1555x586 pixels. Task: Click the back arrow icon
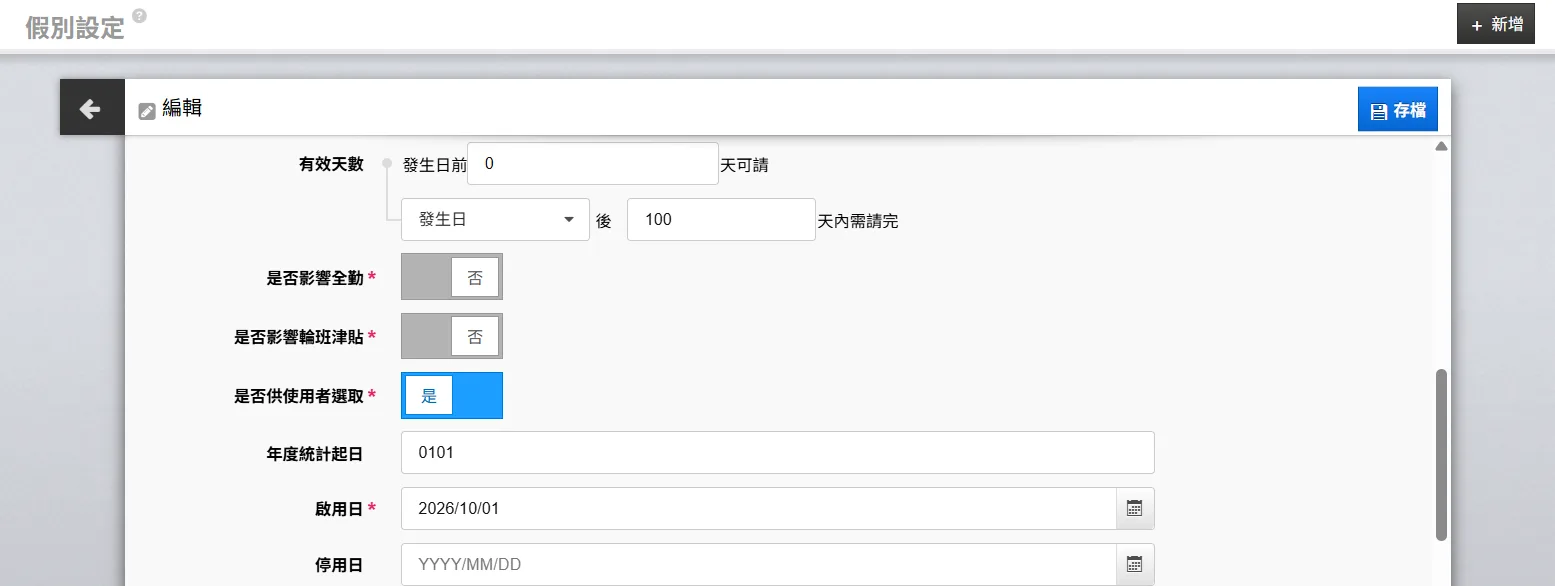92,107
